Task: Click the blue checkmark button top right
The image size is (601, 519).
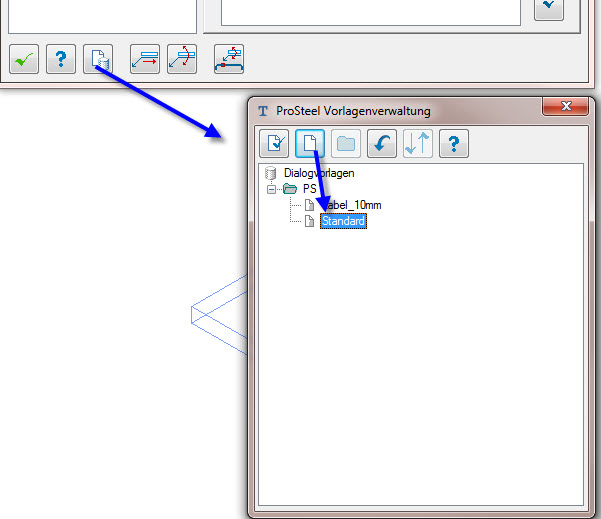Action: (549, 7)
